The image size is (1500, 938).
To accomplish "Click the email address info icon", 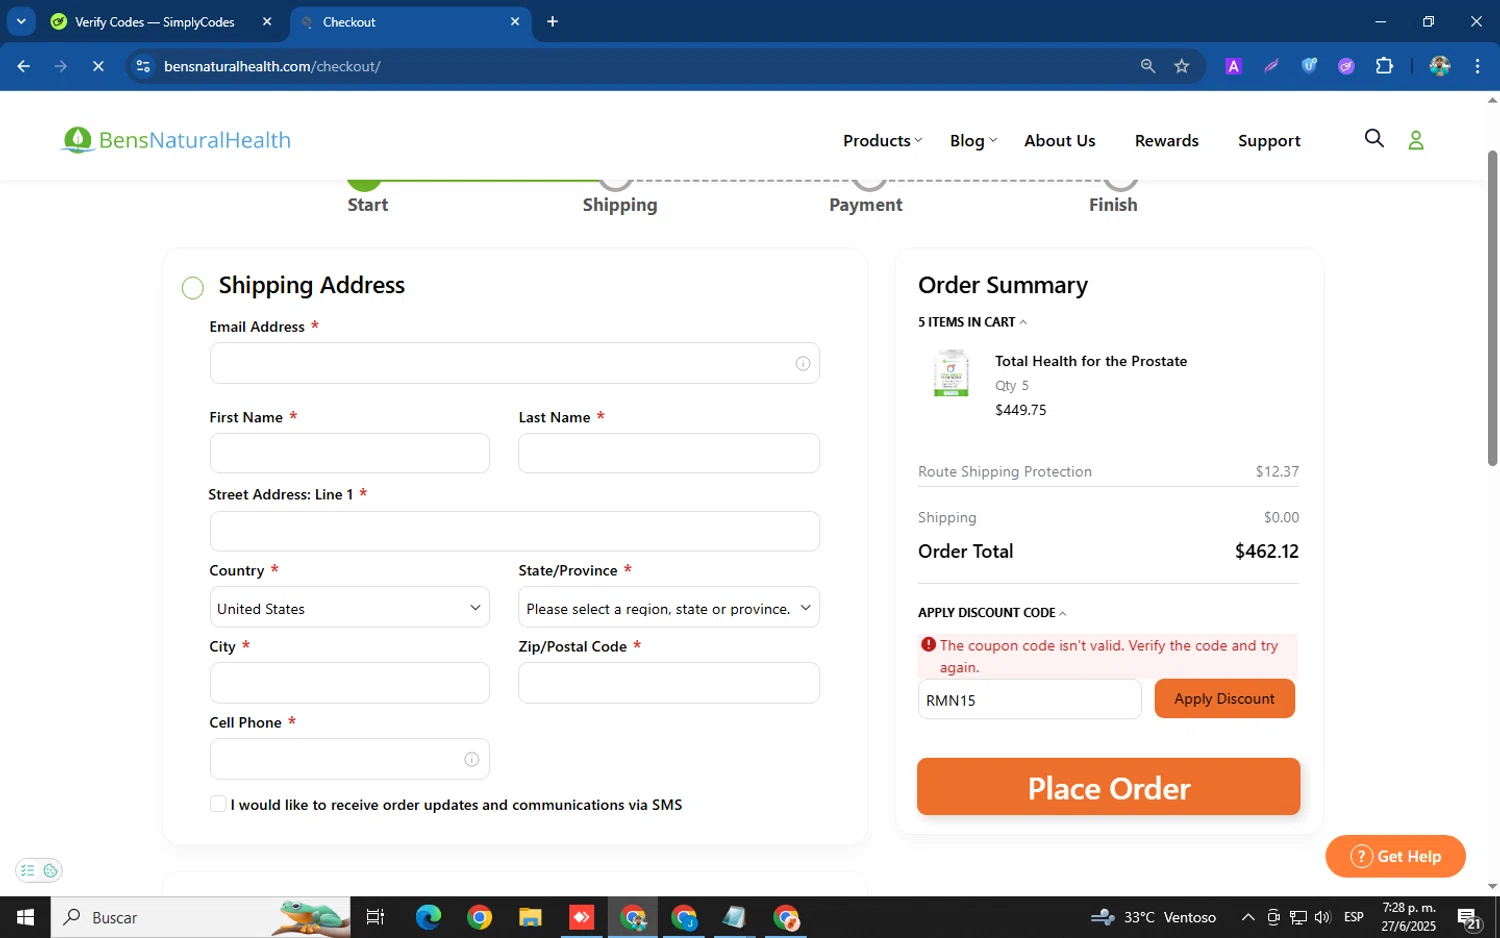I will tap(802, 363).
